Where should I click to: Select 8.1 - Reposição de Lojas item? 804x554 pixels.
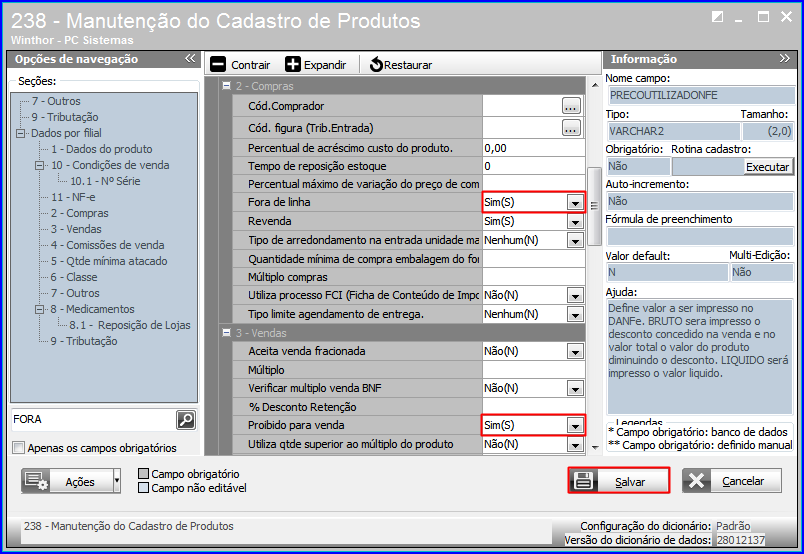pyautogui.click(x=130, y=325)
